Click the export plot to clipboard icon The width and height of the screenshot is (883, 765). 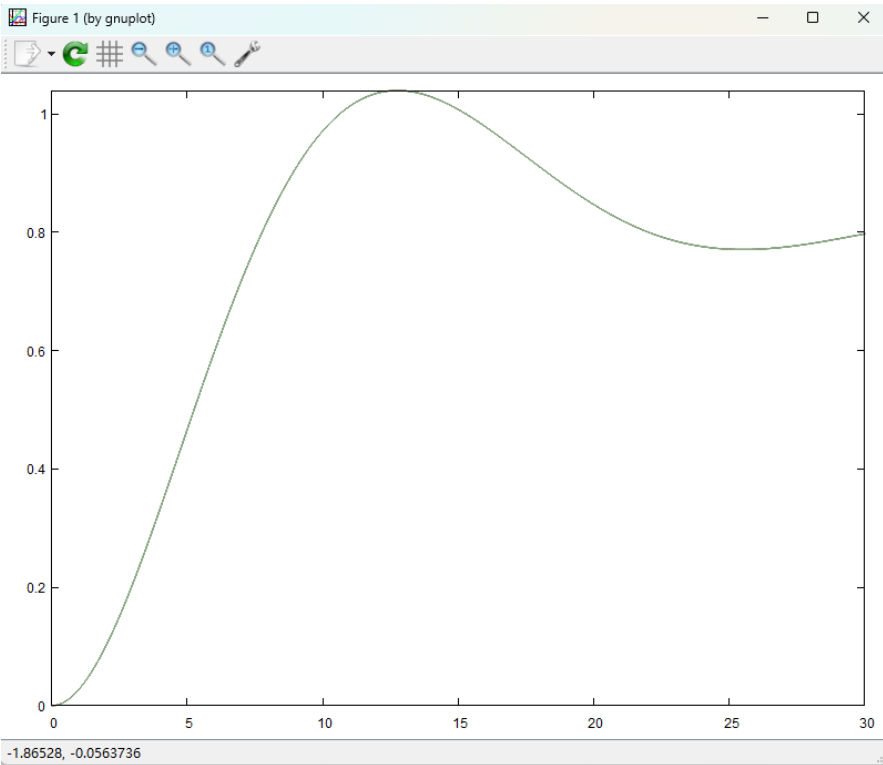click(x=27, y=54)
